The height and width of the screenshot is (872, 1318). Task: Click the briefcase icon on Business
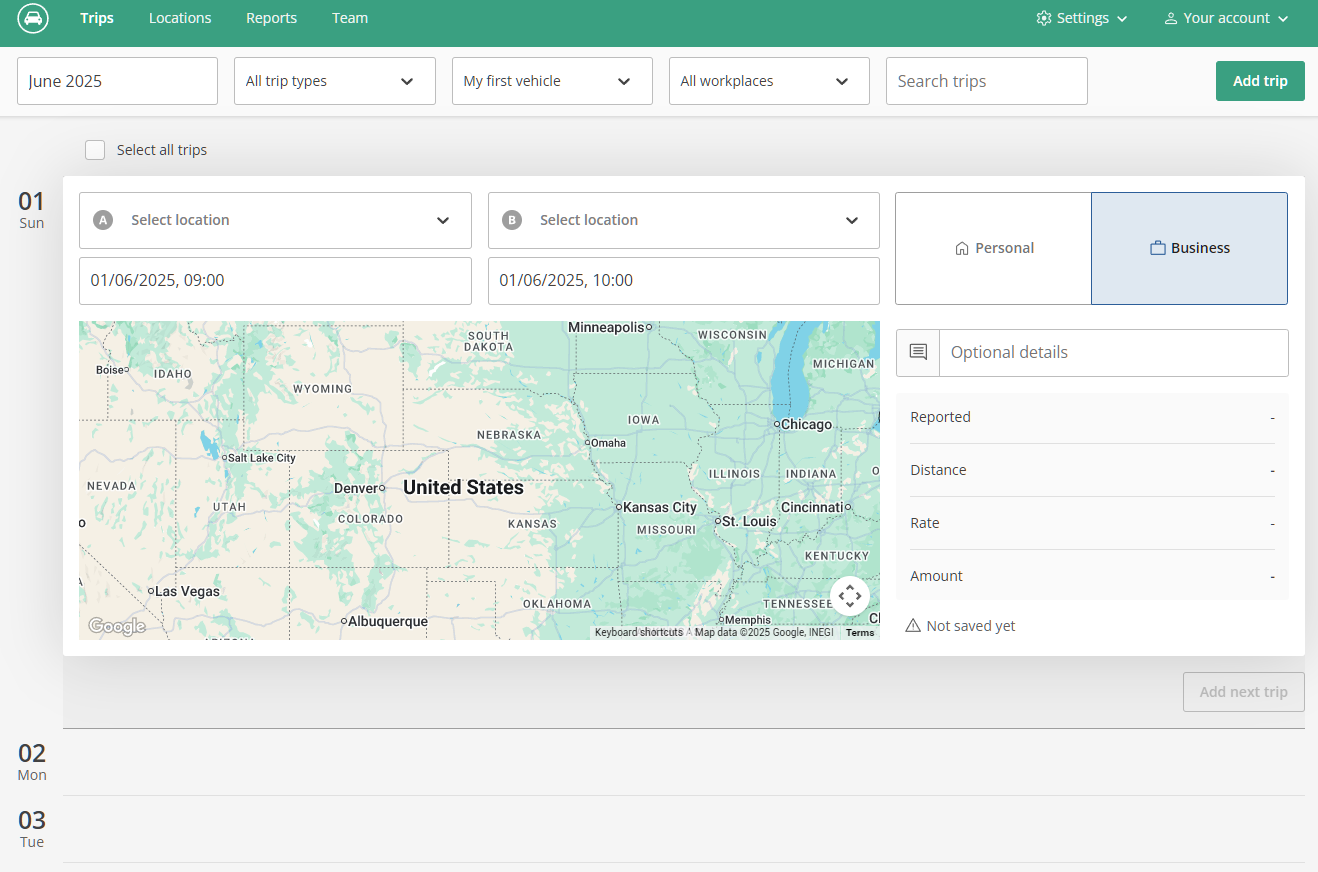pyautogui.click(x=1158, y=248)
